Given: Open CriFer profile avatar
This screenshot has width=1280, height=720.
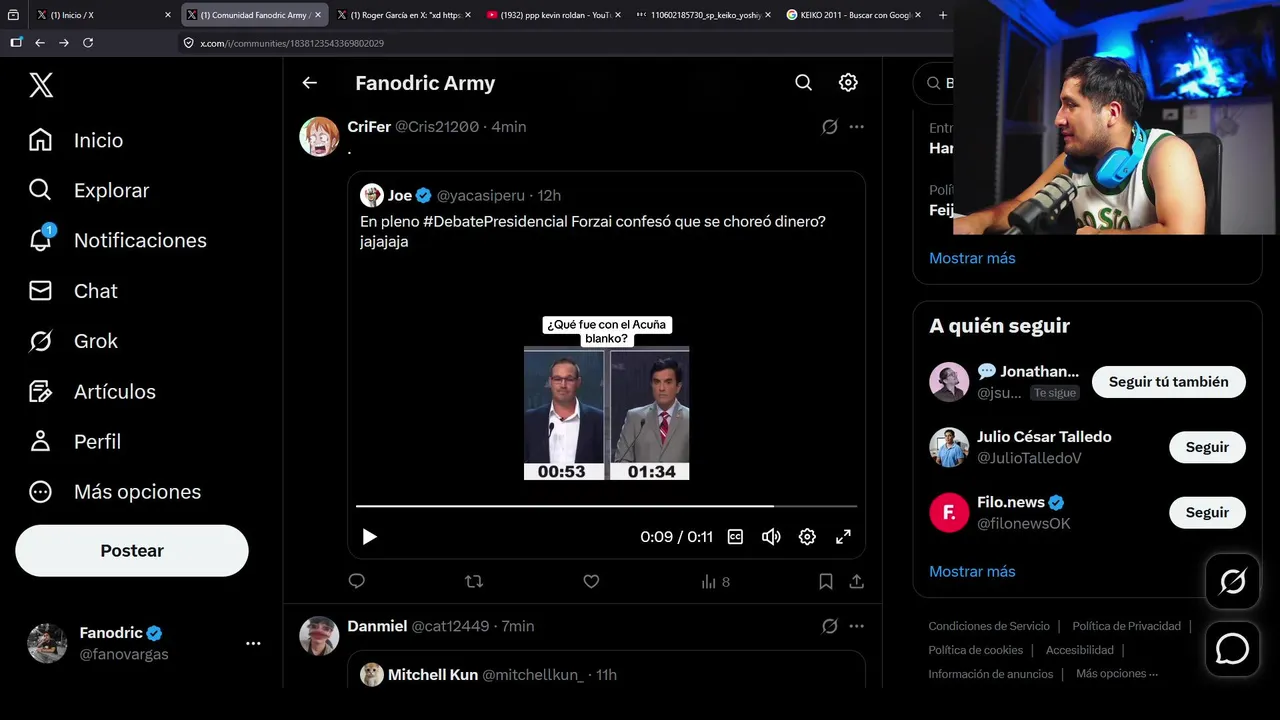Looking at the screenshot, I should 319,136.
